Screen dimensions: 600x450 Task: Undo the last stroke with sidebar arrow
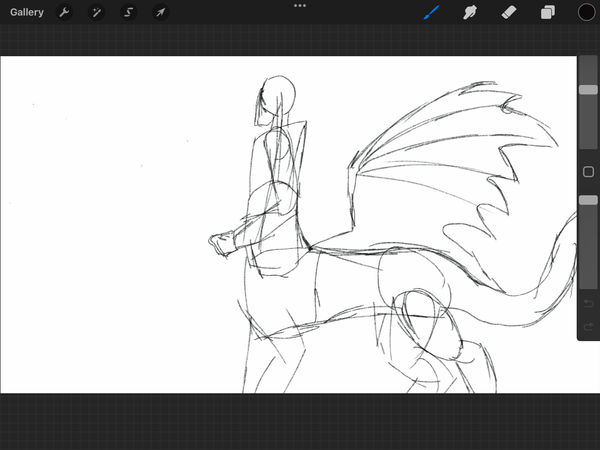coord(588,304)
